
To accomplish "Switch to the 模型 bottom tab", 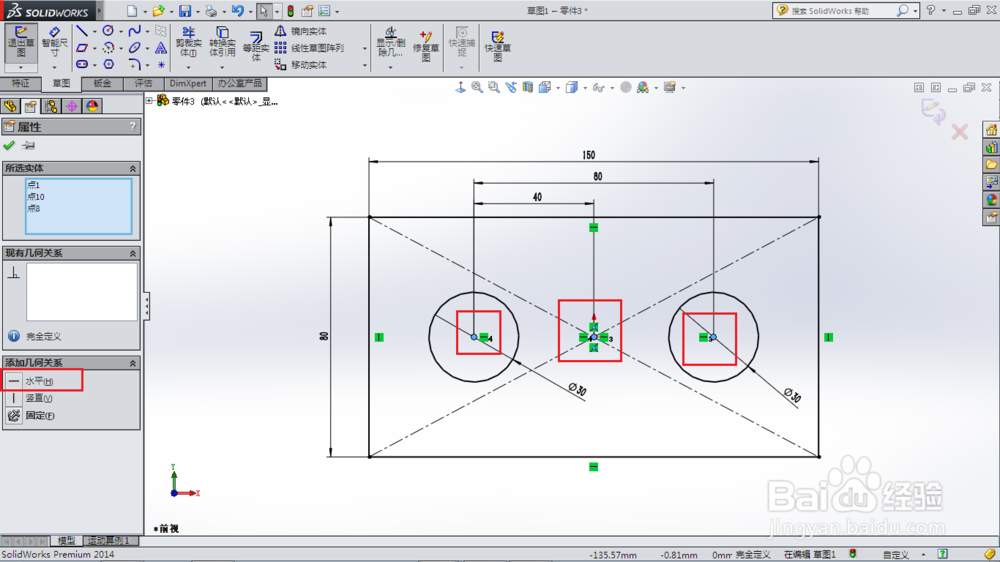I will coord(66,541).
